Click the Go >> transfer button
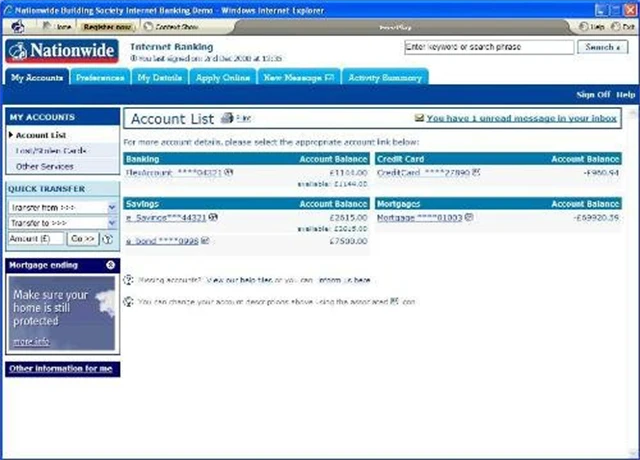 coord(83,238)
